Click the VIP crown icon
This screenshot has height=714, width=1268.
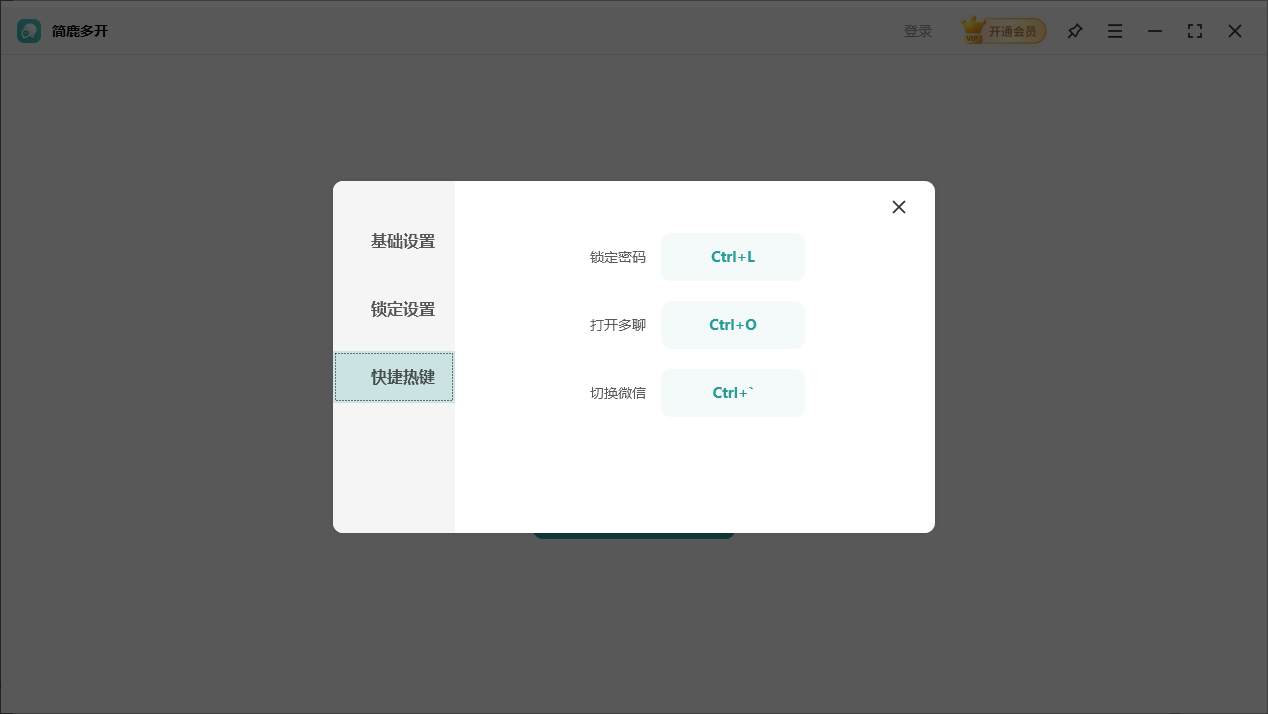point(973,30)
